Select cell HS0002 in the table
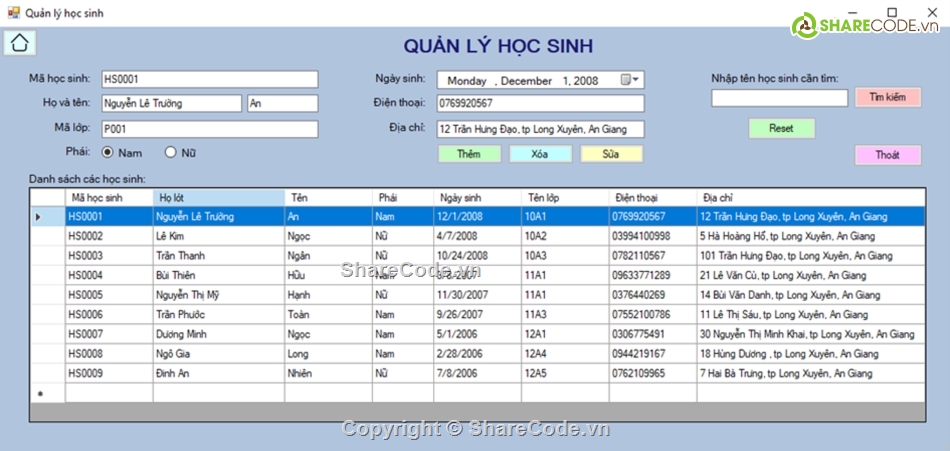This screenshot has height=451, width=950. click(x=109, y=236)
